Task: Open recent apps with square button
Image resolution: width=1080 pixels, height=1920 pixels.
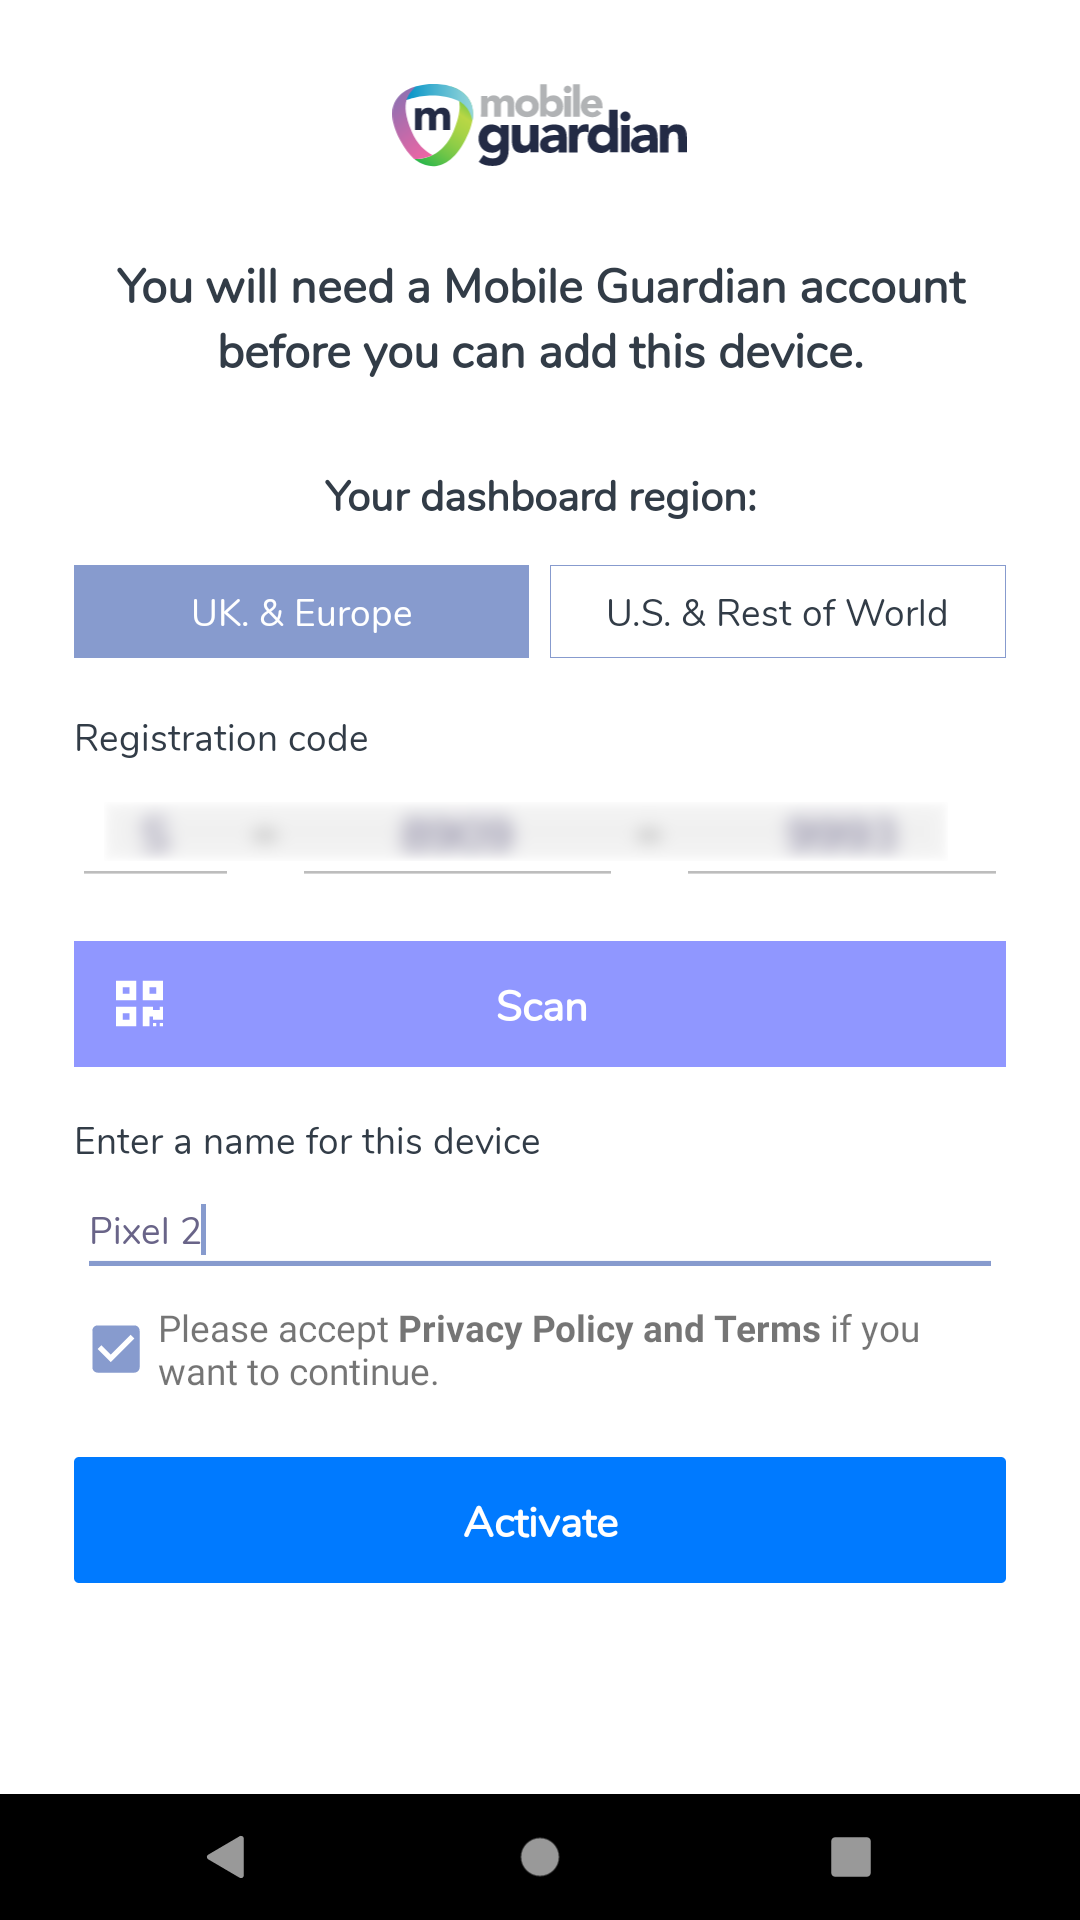Action: (x=850, y=1857)
